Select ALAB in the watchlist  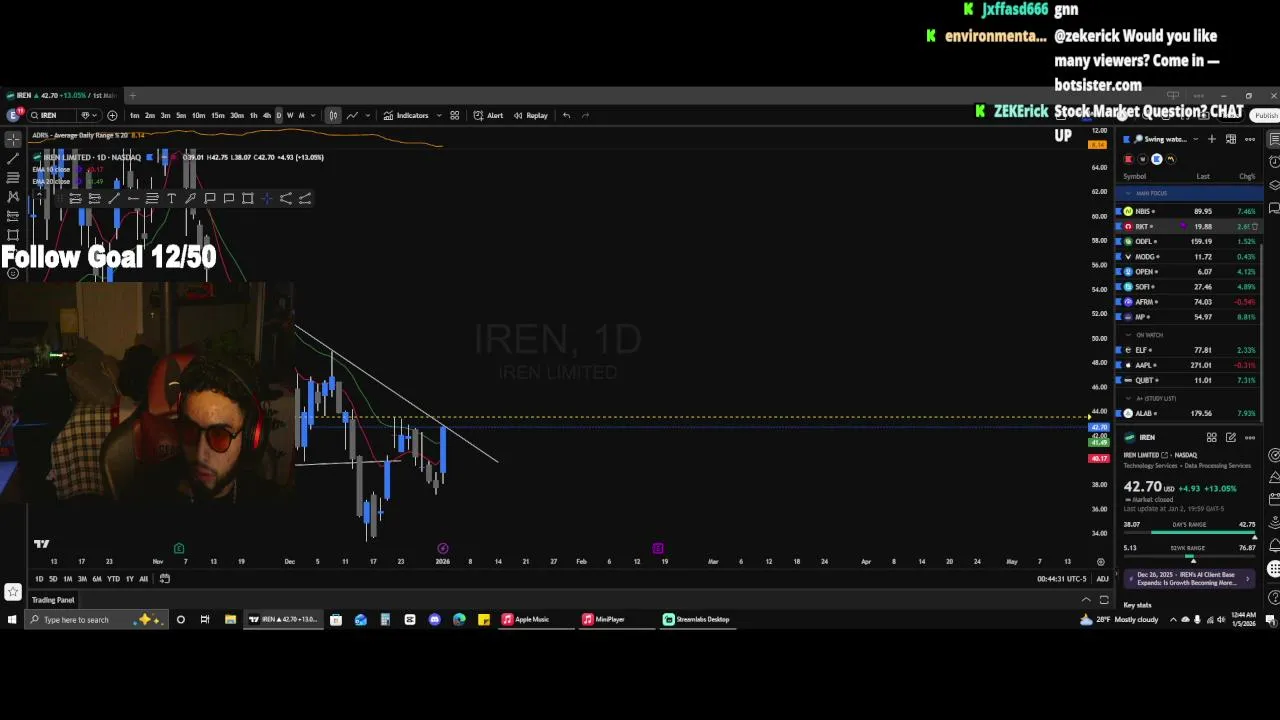(1190, 413)
